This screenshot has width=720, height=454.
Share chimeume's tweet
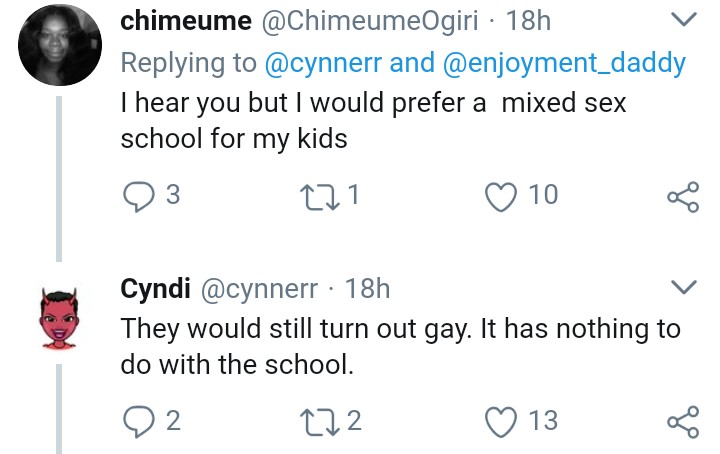682,195
